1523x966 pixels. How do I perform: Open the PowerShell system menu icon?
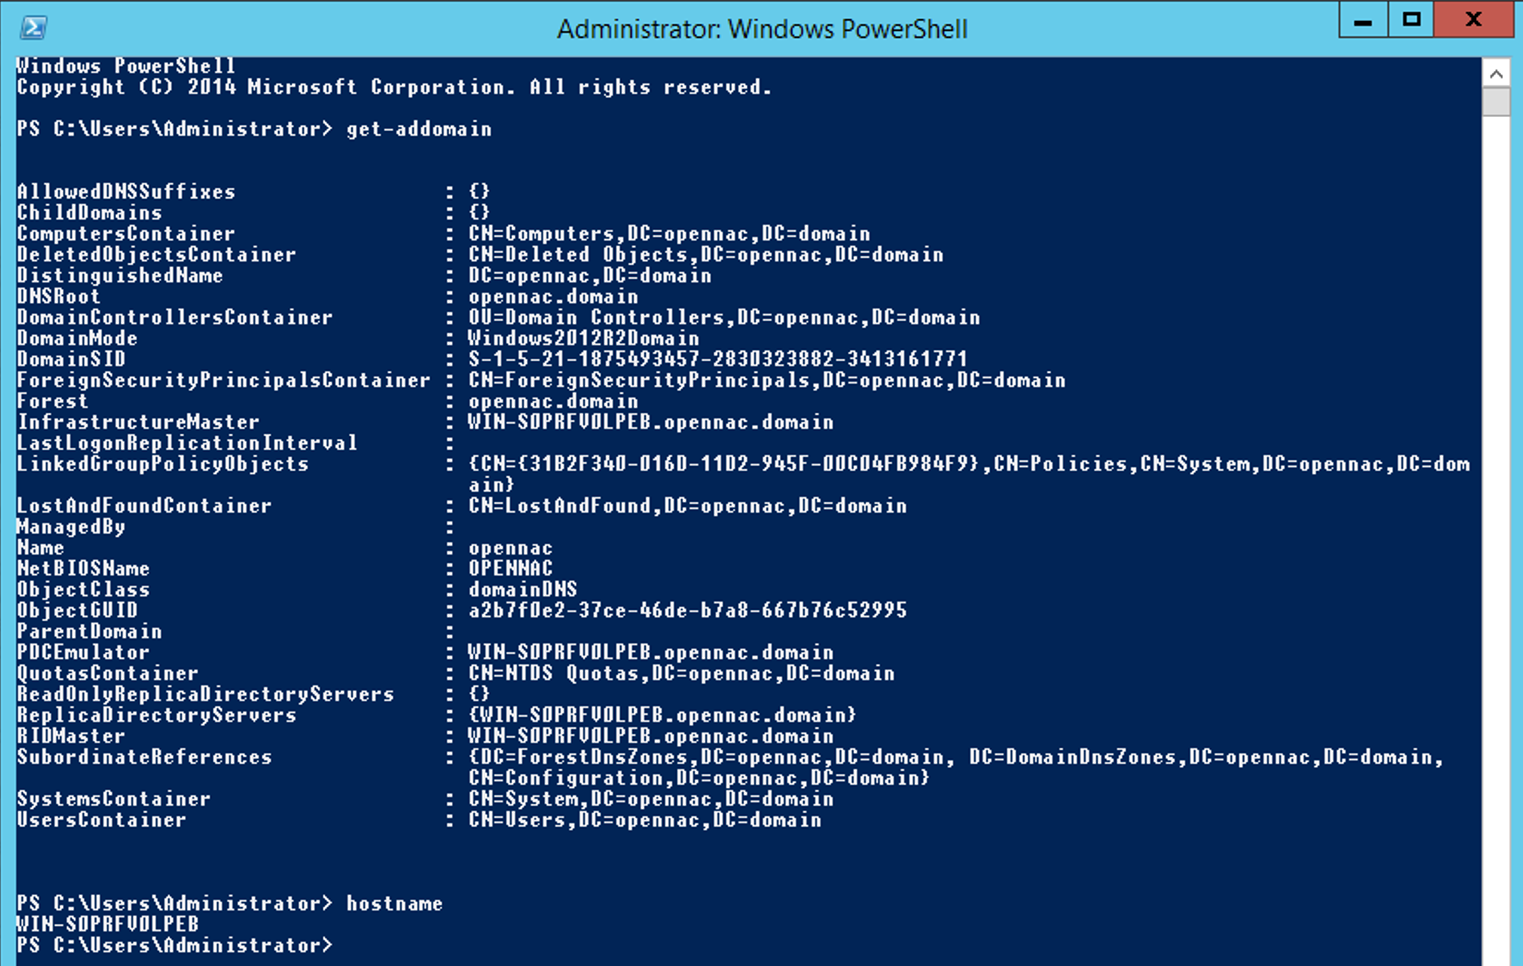coord(33,27)
